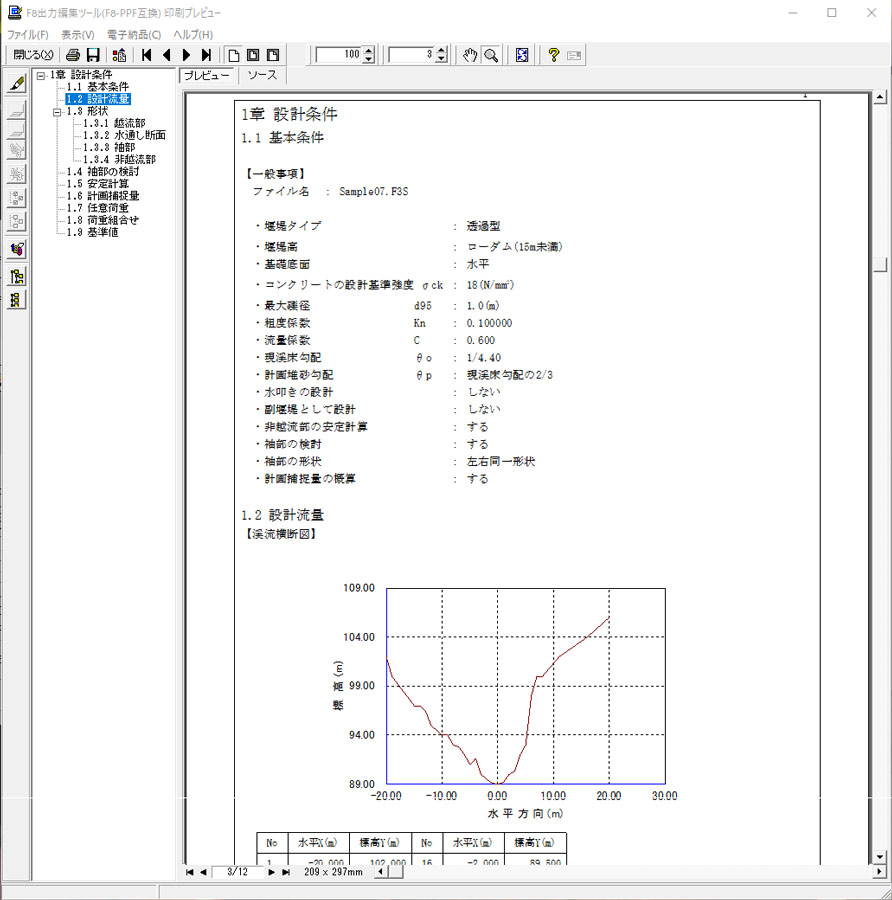Click the 閉じる(X) close preview button
This screenshot has height=900, width=892.
(33, 55)
